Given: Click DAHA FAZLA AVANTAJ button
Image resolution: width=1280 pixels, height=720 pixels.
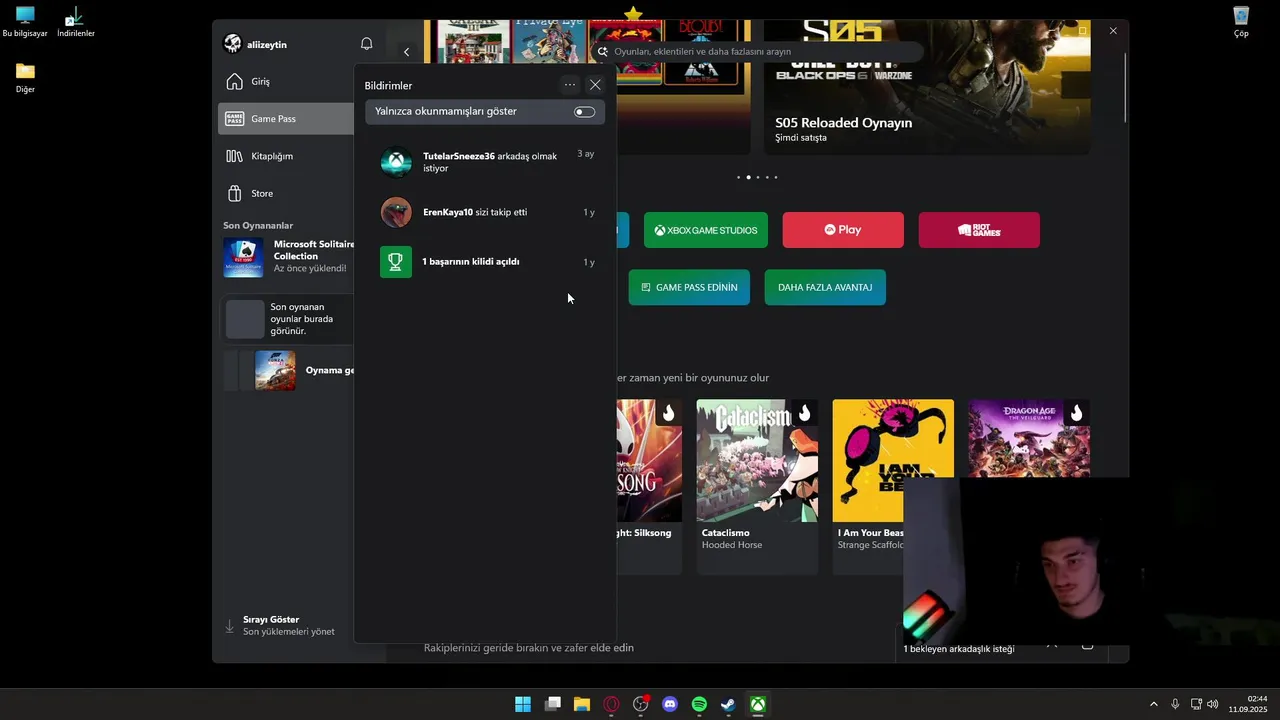Looking at the screenshot, I should (825, 287).
